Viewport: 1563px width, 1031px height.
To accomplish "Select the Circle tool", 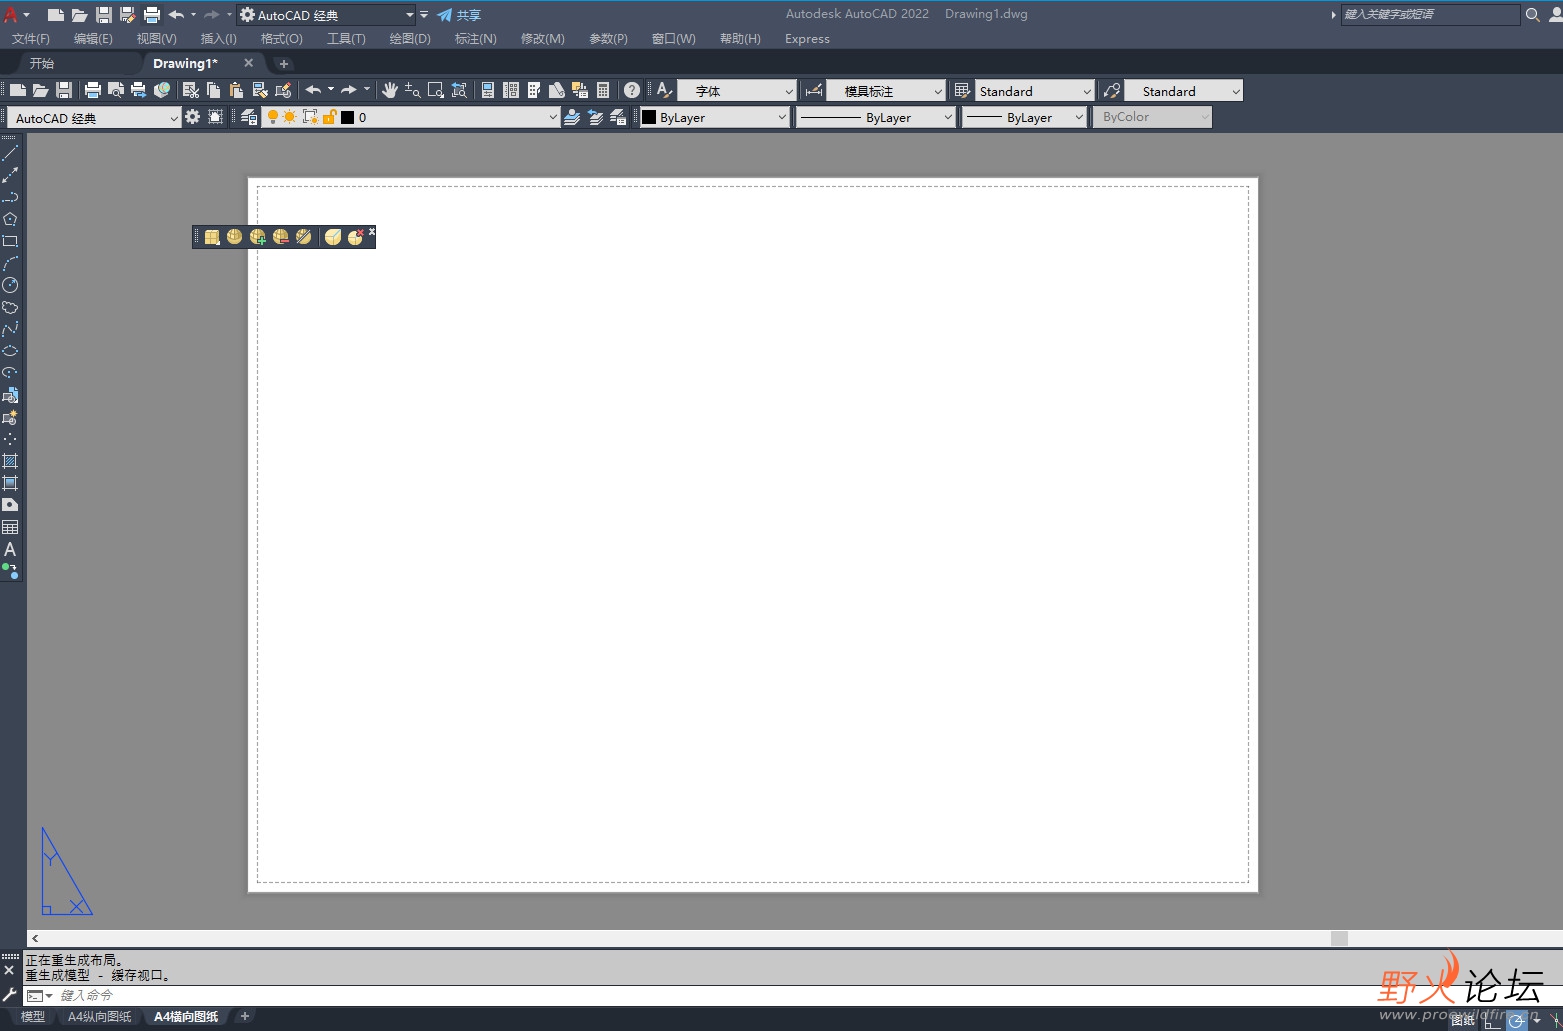I will 10,285.
